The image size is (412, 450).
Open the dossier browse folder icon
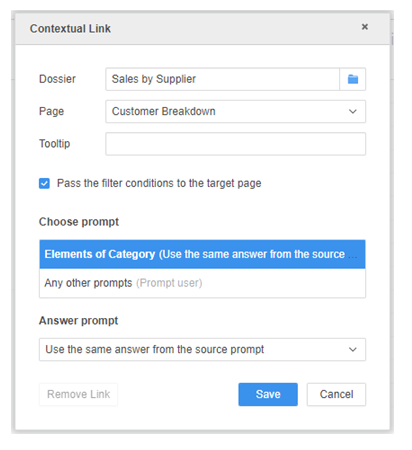click(353, 79)
